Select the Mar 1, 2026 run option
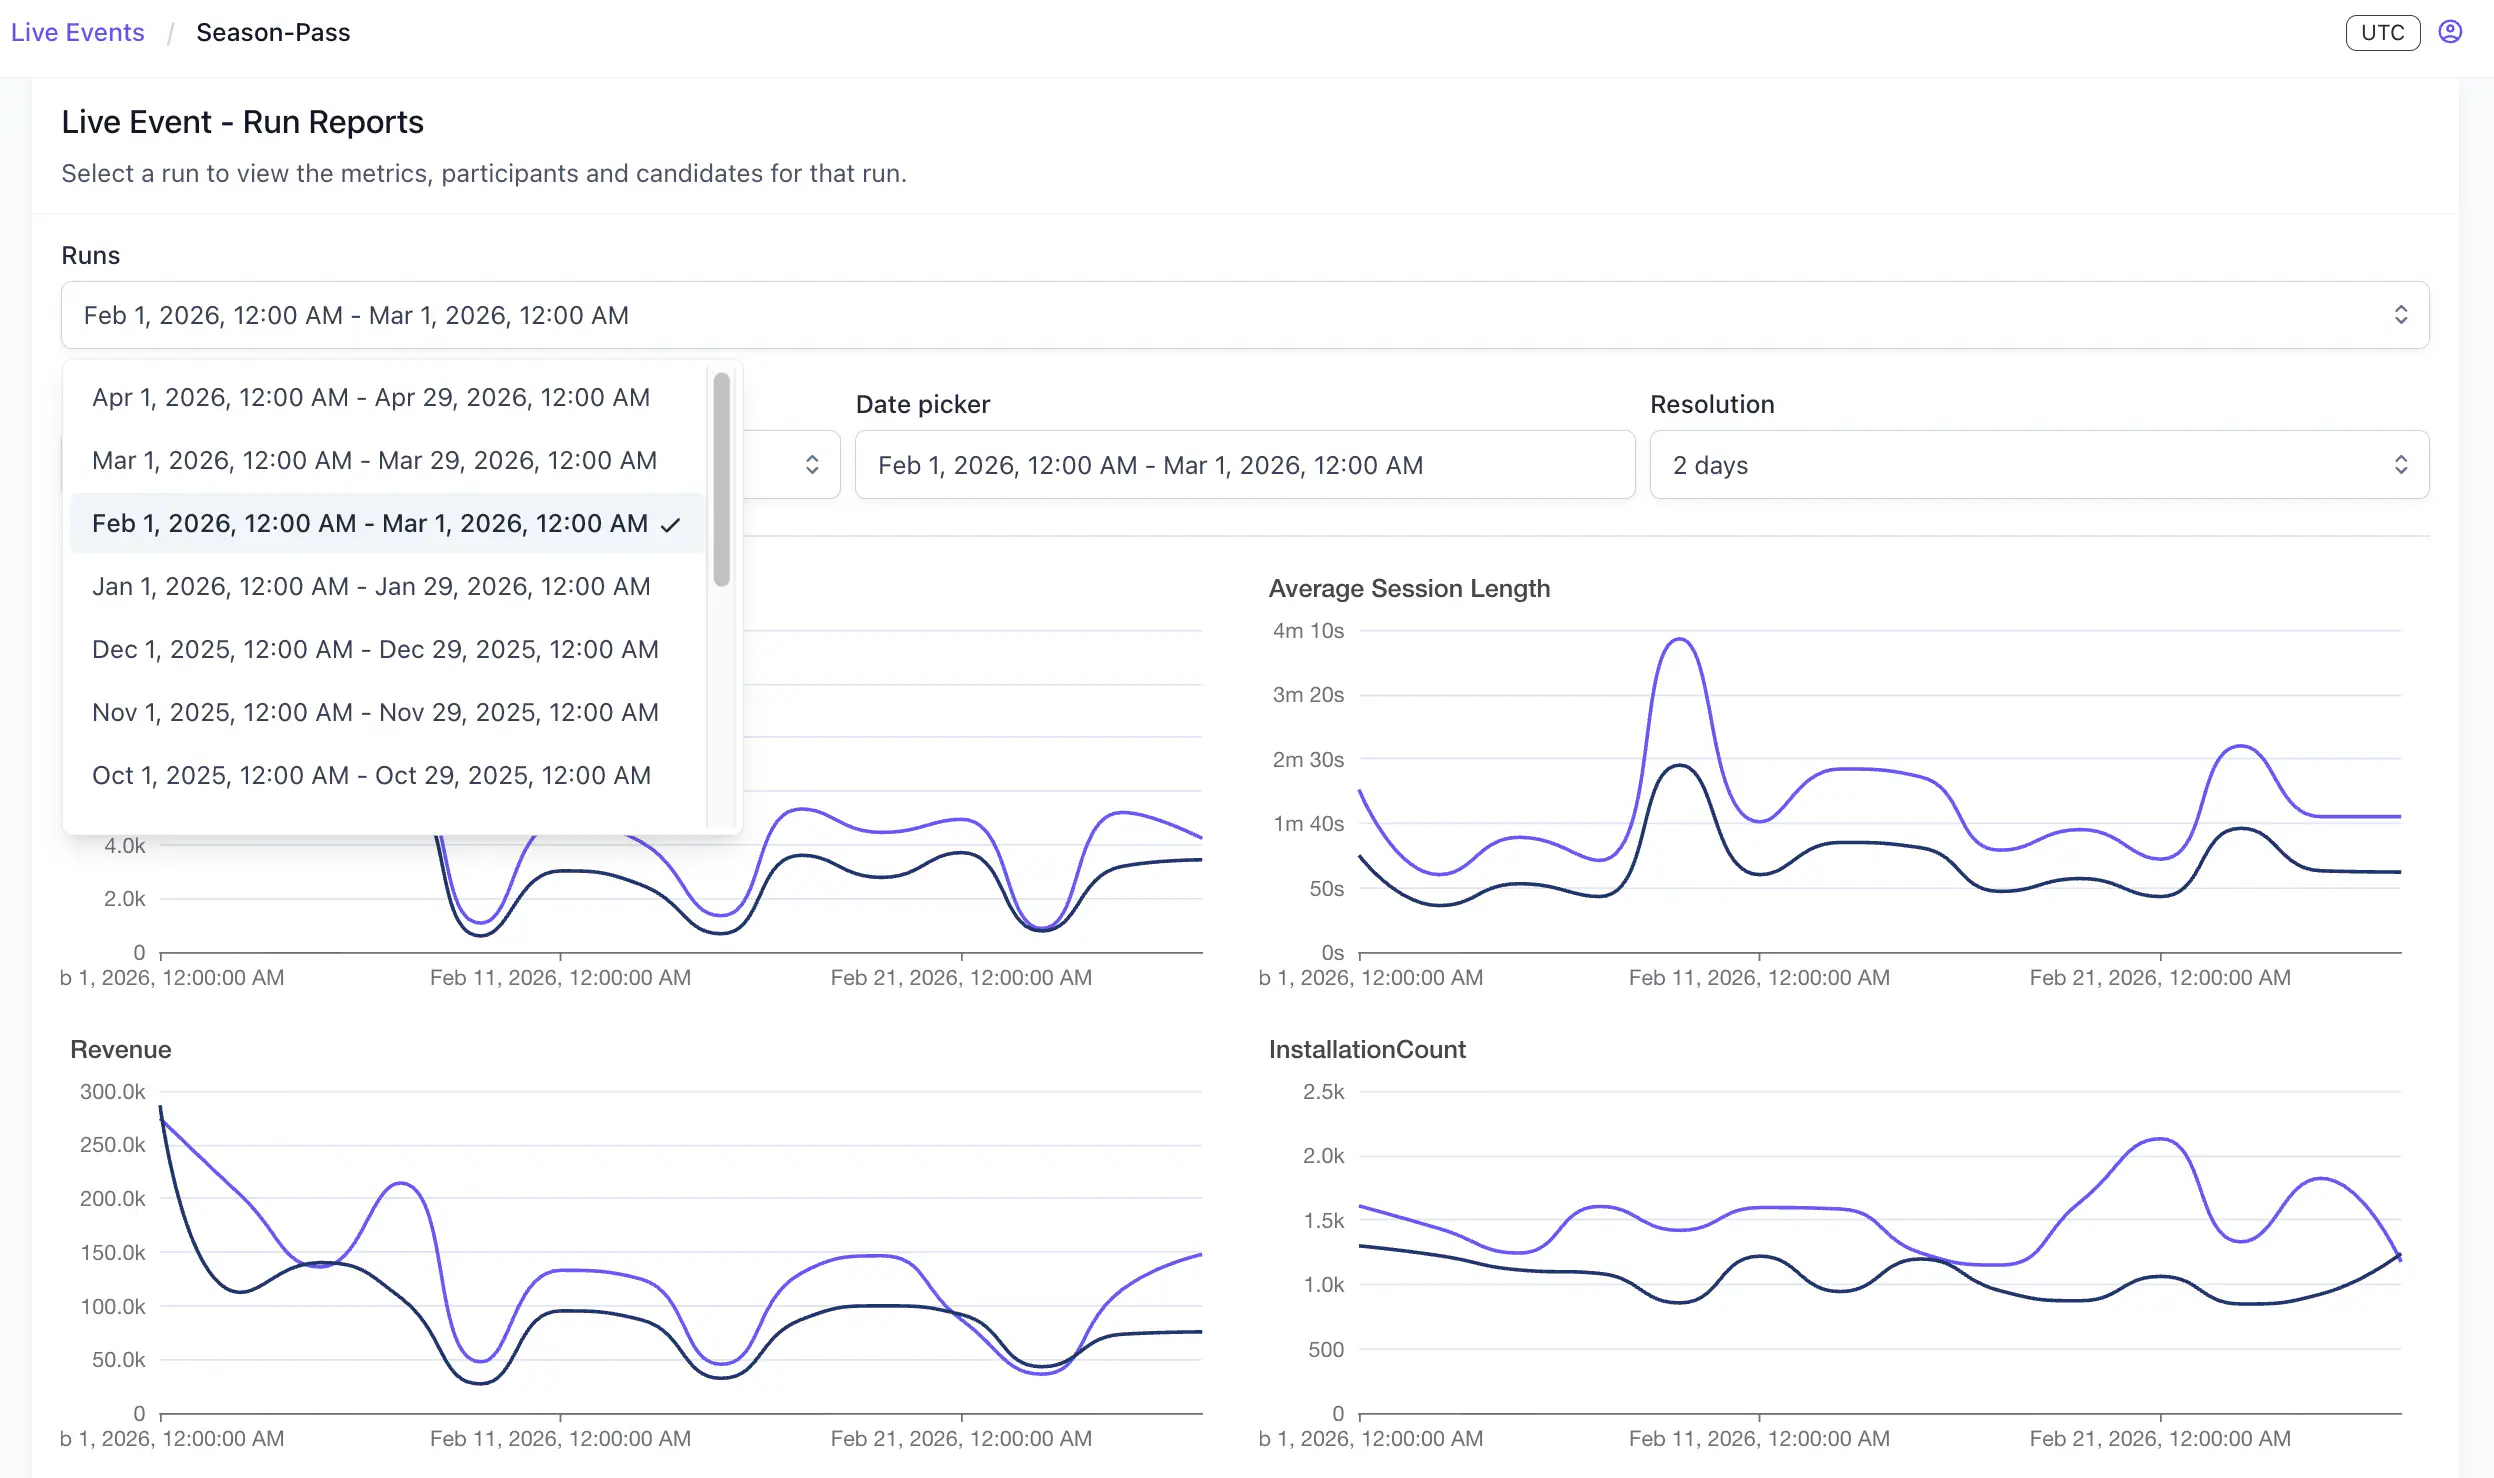 tap(374, 460)
